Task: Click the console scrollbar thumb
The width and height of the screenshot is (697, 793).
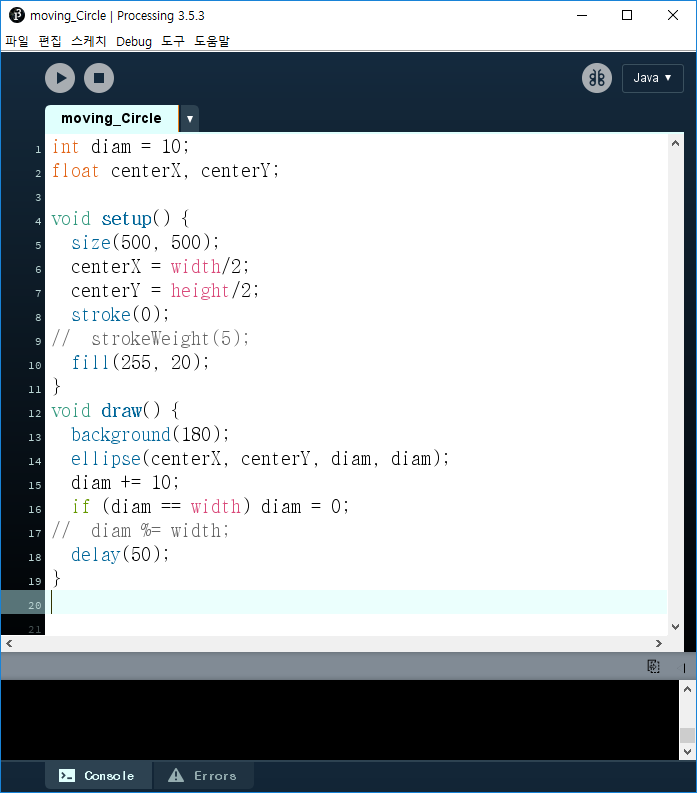Action: tap(687, 735)
